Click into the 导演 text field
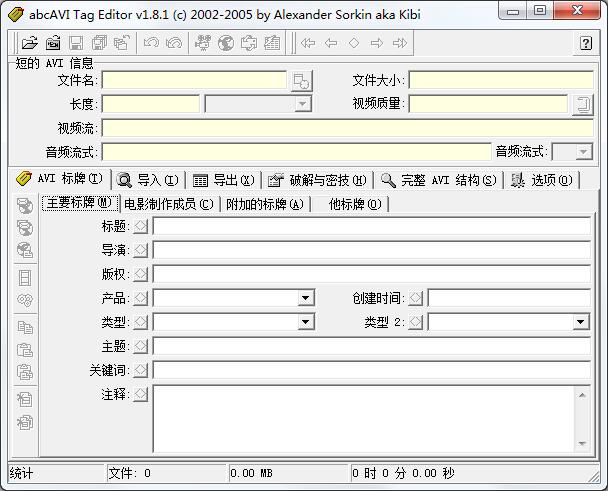 (x=371, y=250)
